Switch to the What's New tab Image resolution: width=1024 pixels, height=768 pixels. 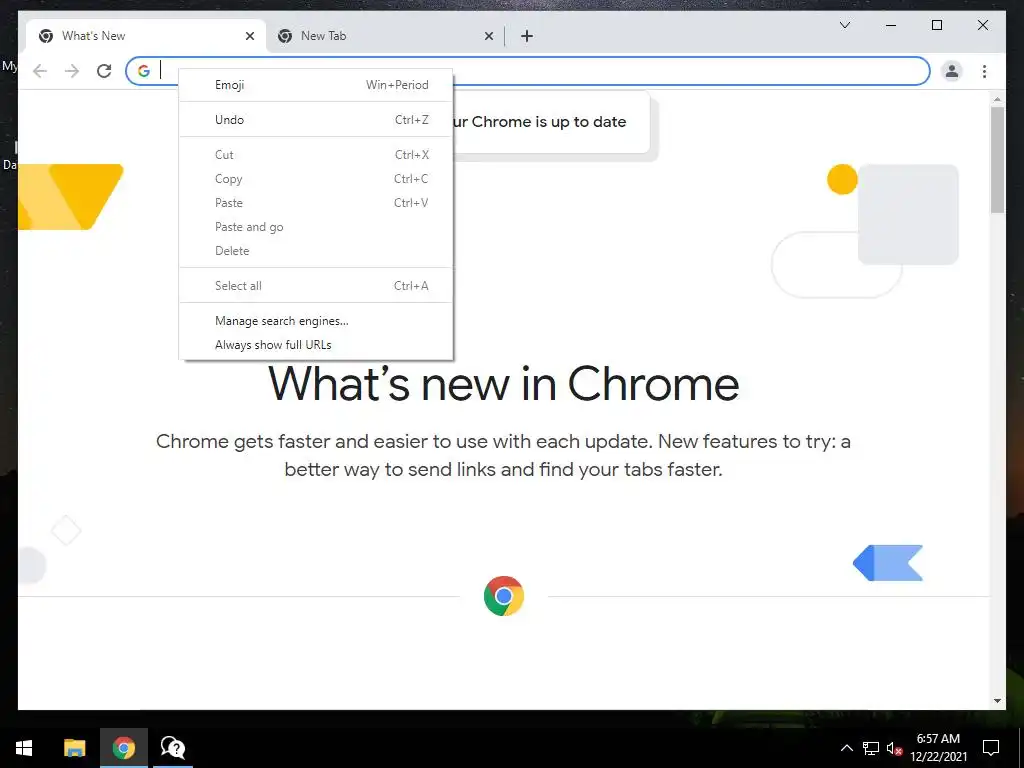146,36
